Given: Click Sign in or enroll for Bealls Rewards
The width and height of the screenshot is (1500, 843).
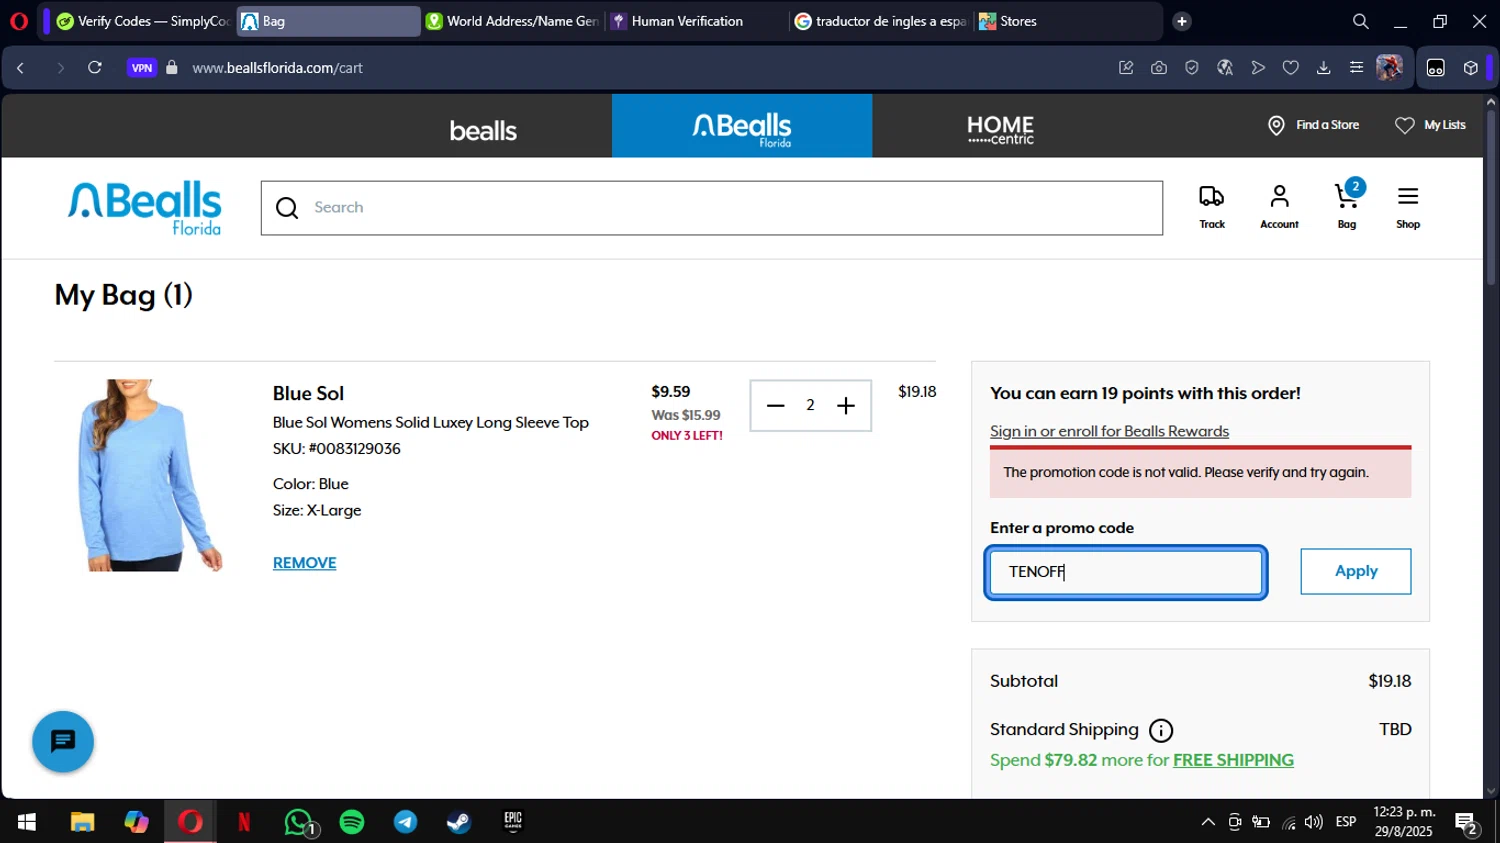Looking at the screenshot, I should 1109,431.
